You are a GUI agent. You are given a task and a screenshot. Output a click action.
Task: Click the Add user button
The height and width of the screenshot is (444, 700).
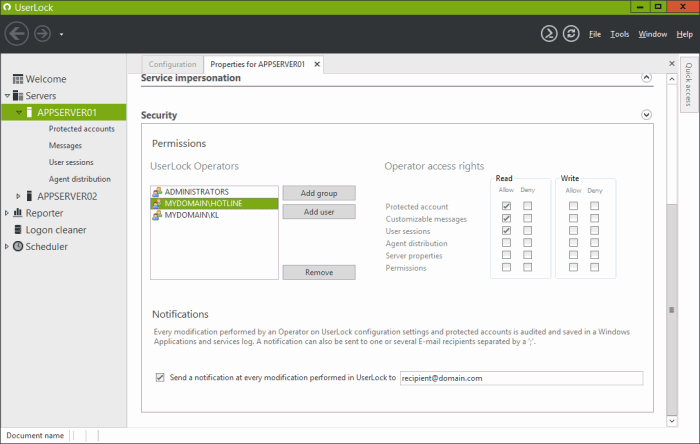pos(319,212)
